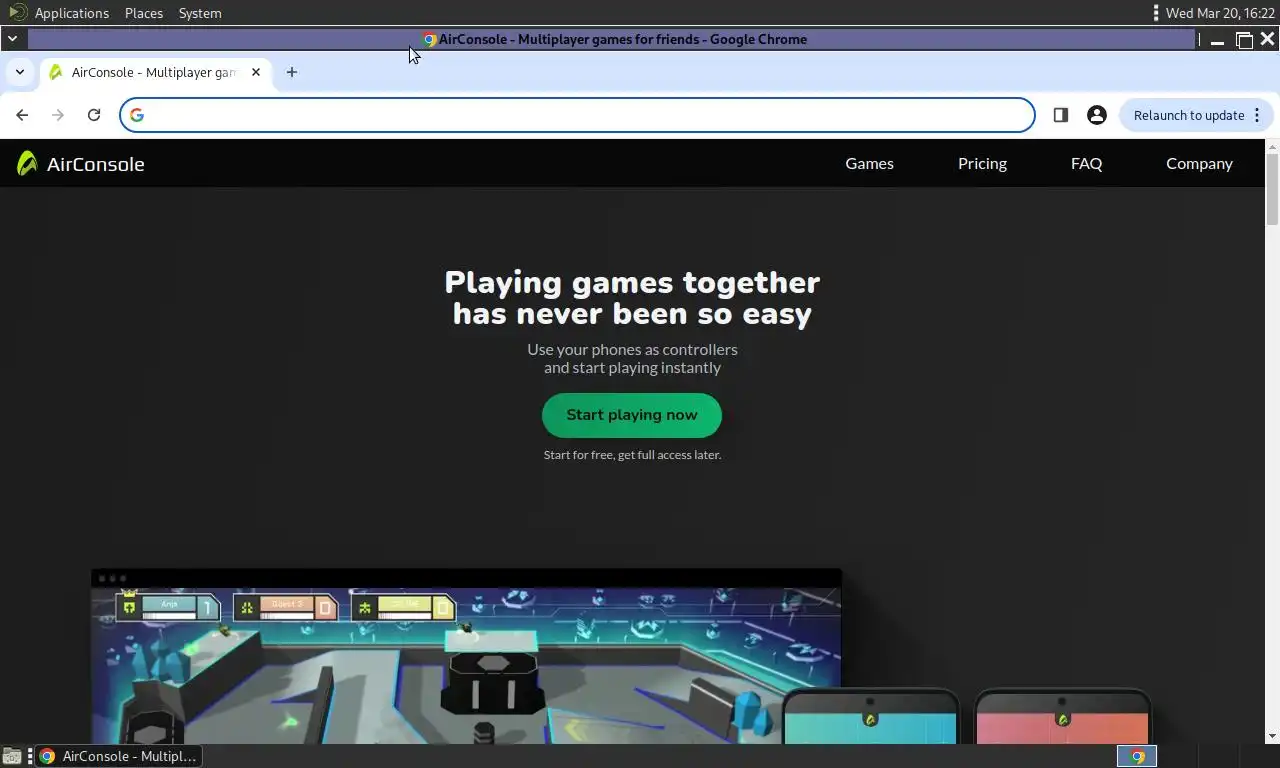Minimize the Chrome window

(x=1217, y=40)
